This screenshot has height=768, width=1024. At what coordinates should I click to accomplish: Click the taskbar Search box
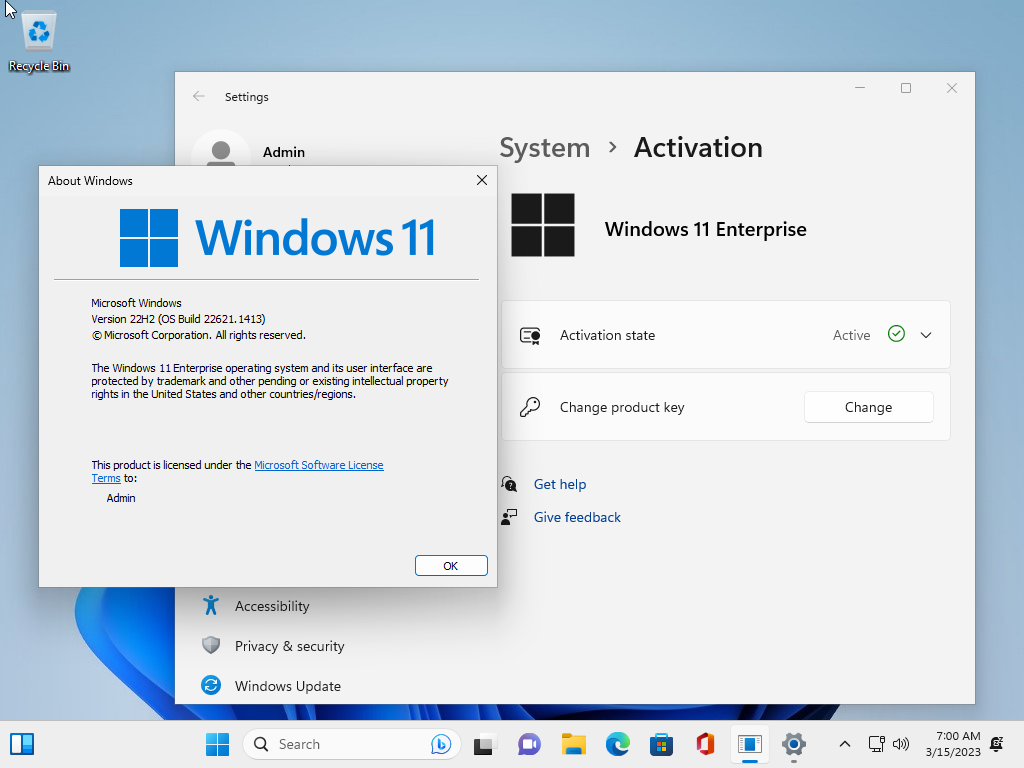point(351,744)
